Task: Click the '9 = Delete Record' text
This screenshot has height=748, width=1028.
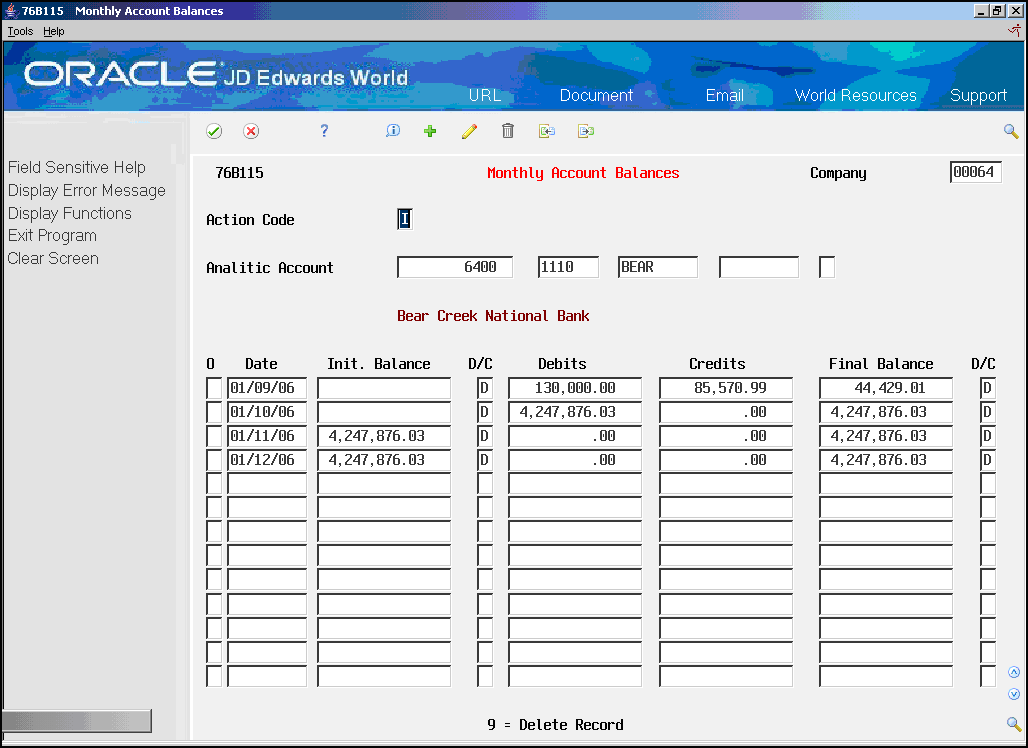Action: pos(555,725)
